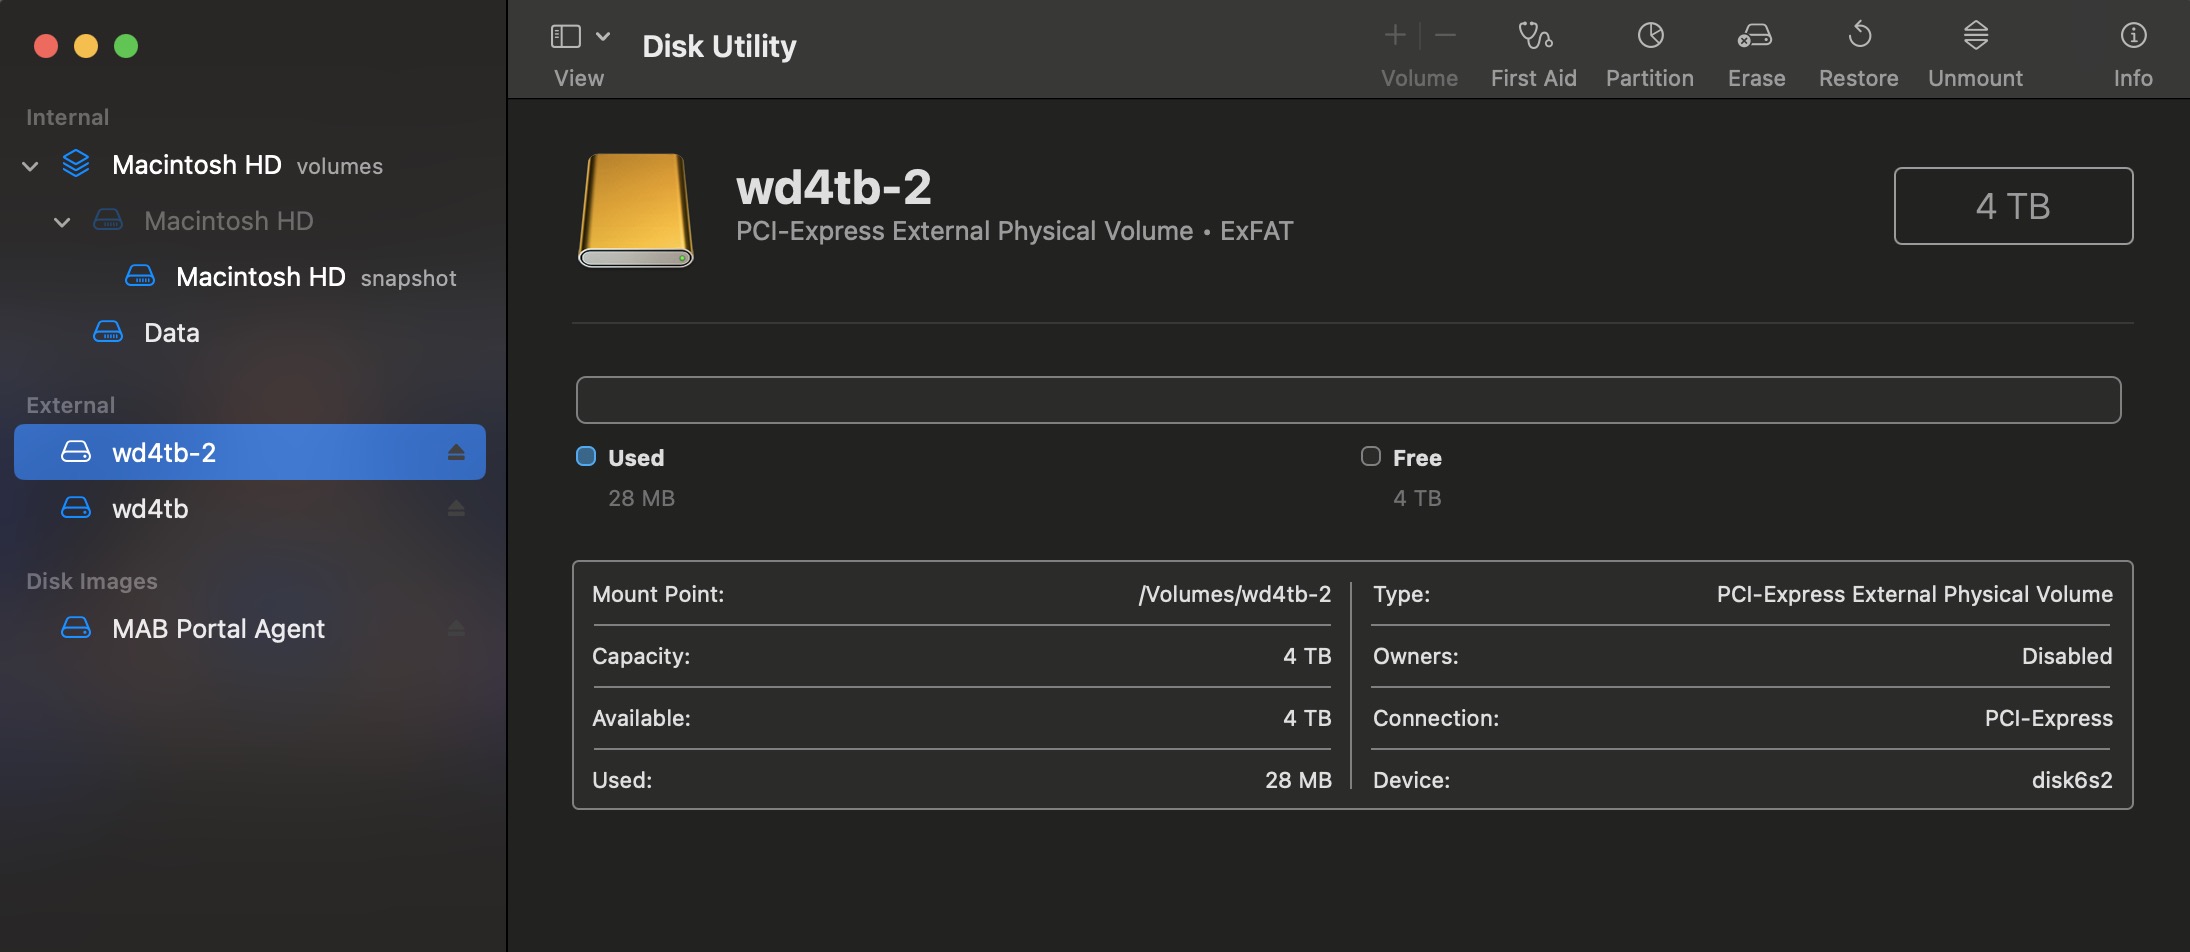Select the MAB Portal Agent disk image
Viewport: 2190px width, 952px height.
click(x=218, y=629)
